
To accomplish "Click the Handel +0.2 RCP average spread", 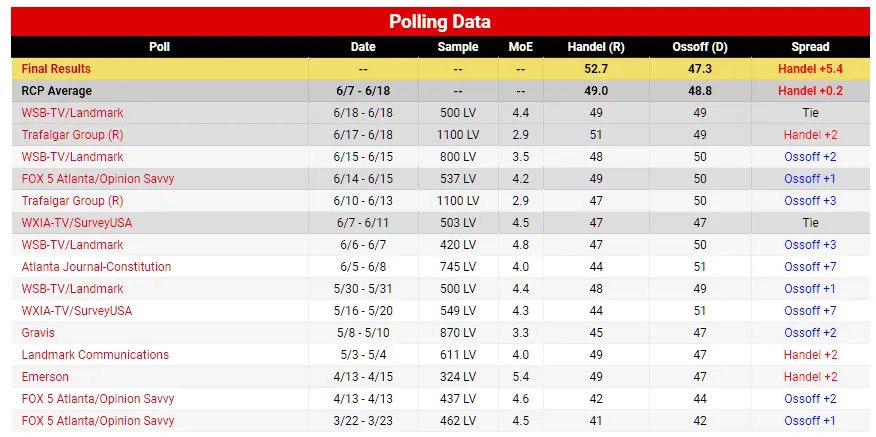I will [x=809, y=91].
